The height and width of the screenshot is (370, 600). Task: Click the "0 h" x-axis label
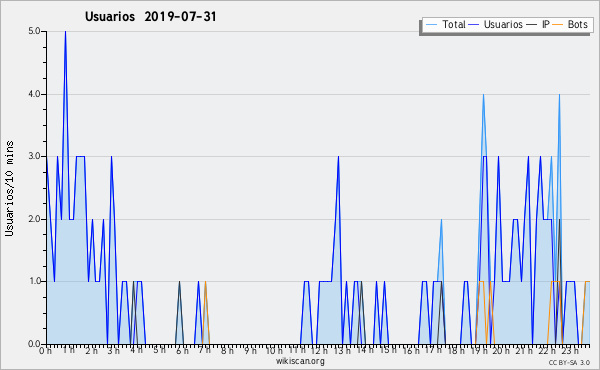point(45,350)
